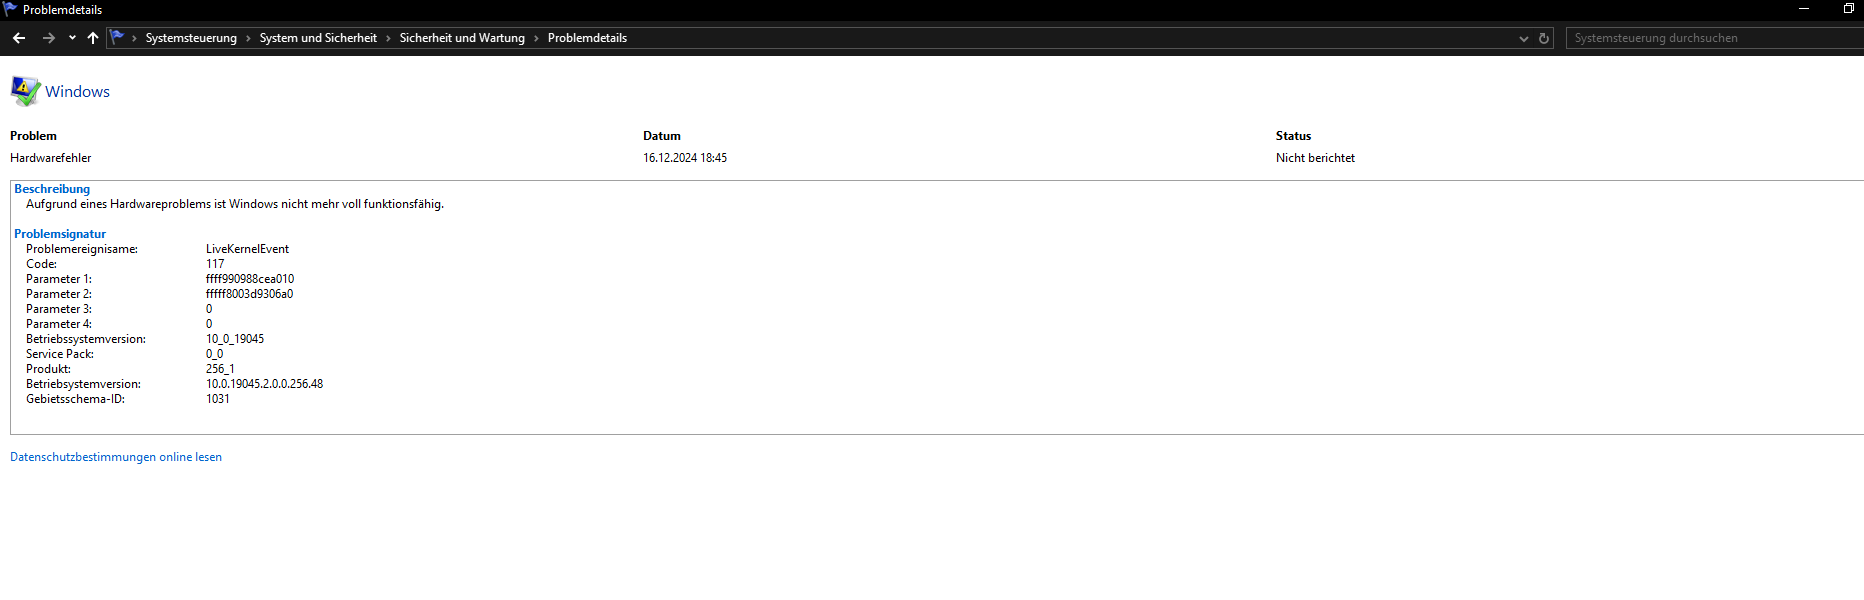Open the Sicherheit und Wartung breadcrumb
Image resolution: width=1864 pixels, height=600 pixels.
tap(462, 38)
